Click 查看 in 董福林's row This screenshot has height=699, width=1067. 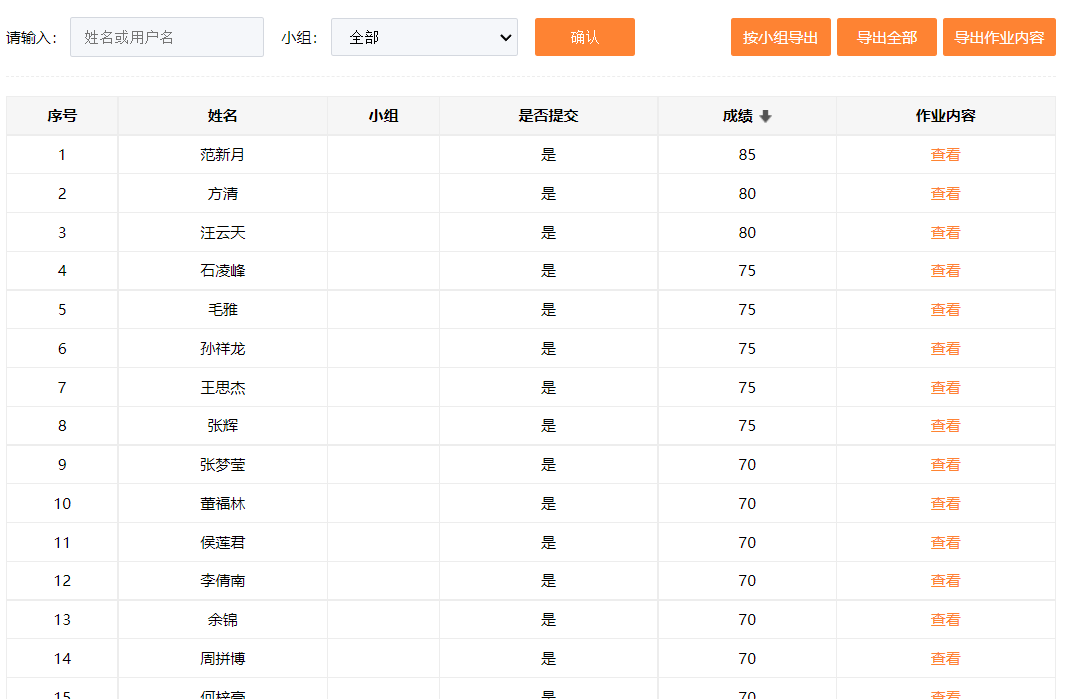(945, 504)
